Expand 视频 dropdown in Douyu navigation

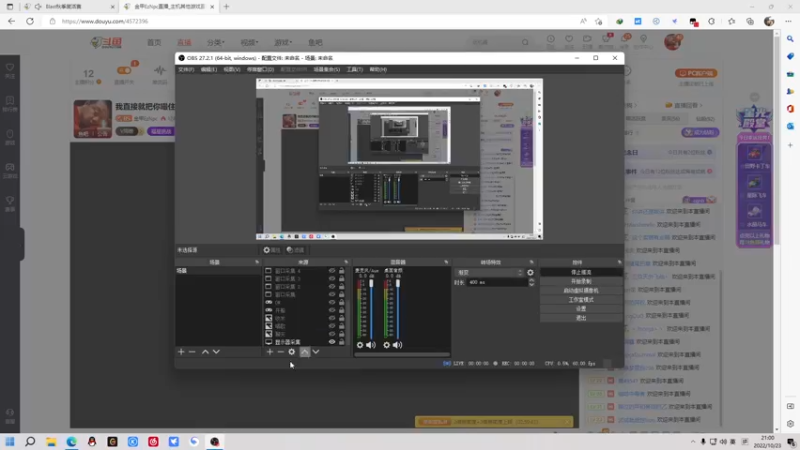click(x=249, y=42)
